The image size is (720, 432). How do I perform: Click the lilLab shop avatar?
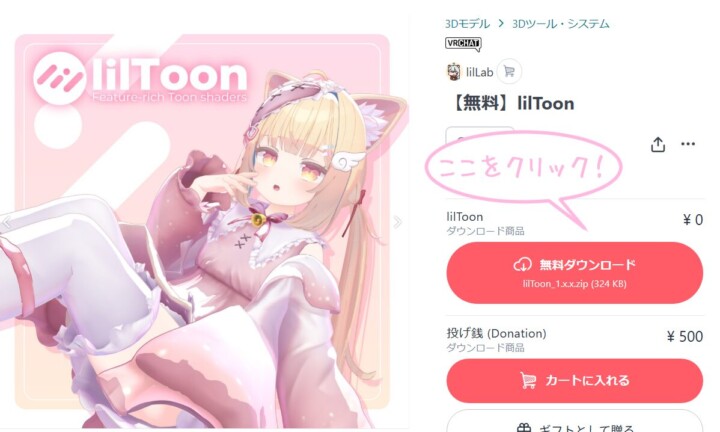454,72
